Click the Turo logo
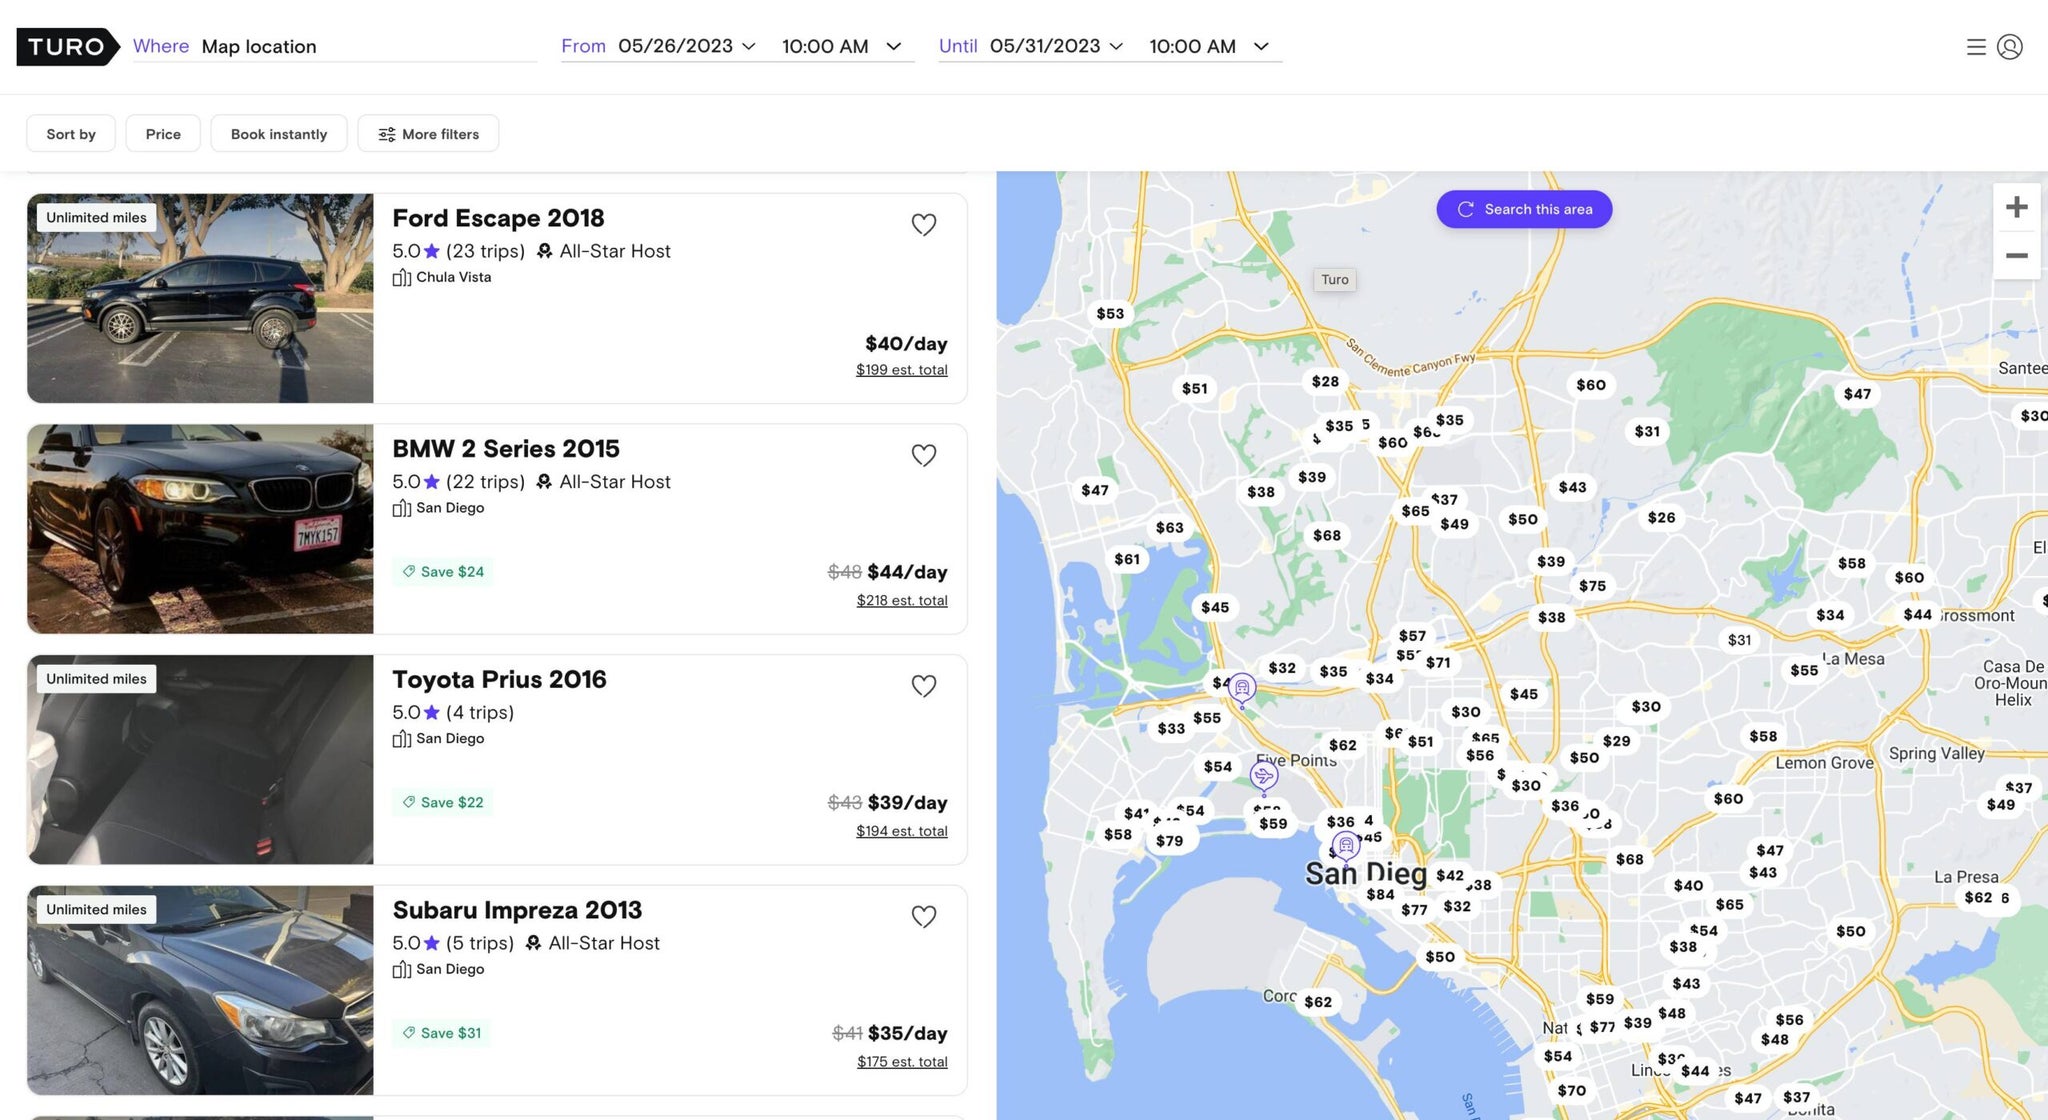The image size is (2048, 1120). (x=66, y=46)
